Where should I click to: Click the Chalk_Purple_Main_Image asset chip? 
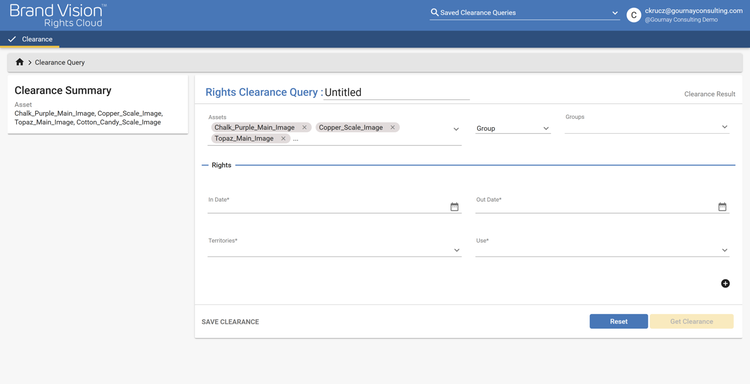point(261,128)
